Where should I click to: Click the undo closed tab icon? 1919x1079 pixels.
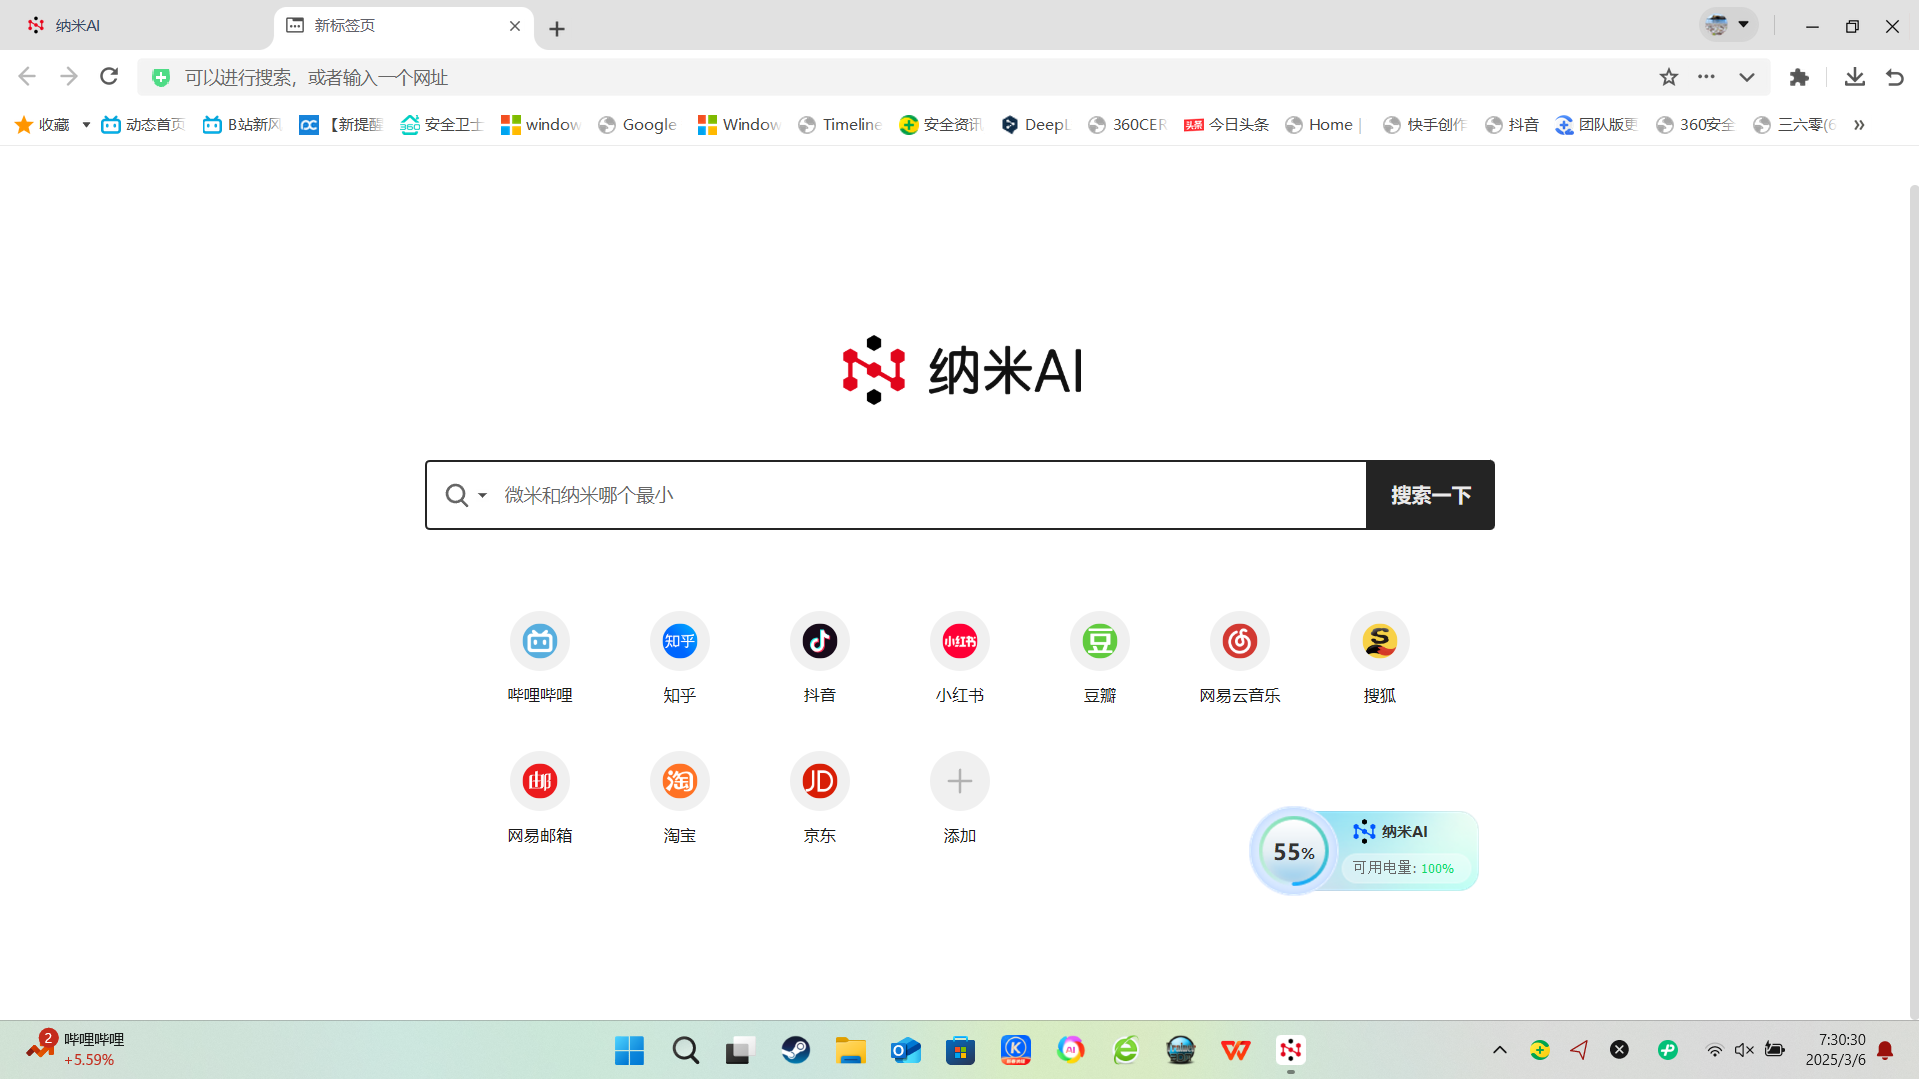(x=1895, y=77)
